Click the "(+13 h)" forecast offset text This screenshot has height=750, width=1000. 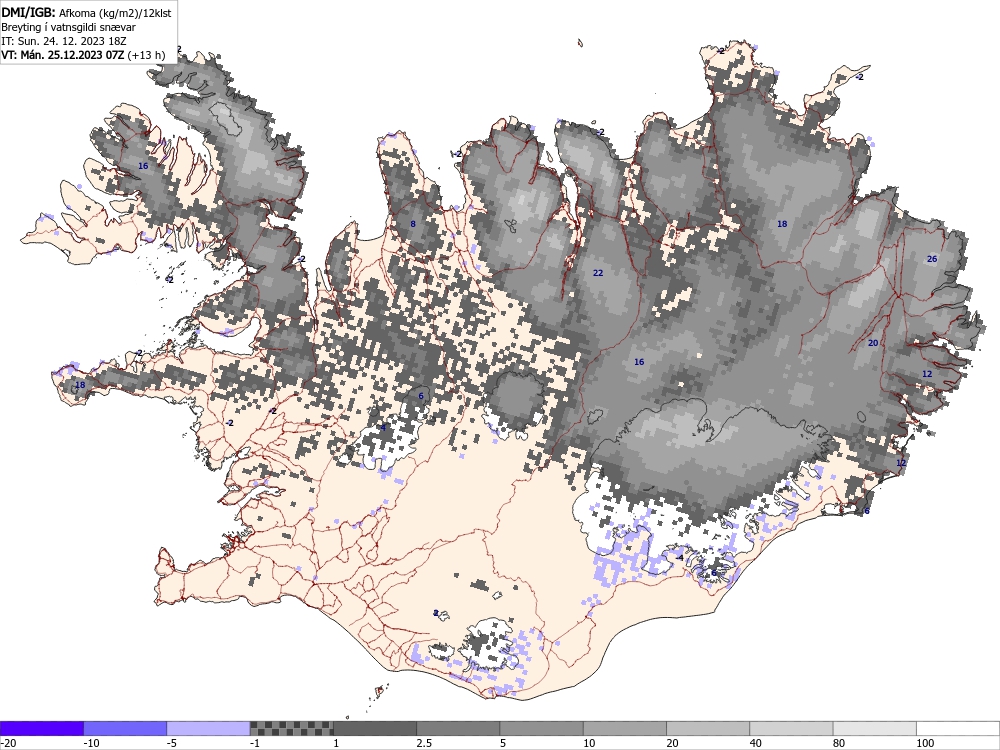pyautogui.click(x=146, y=55)
